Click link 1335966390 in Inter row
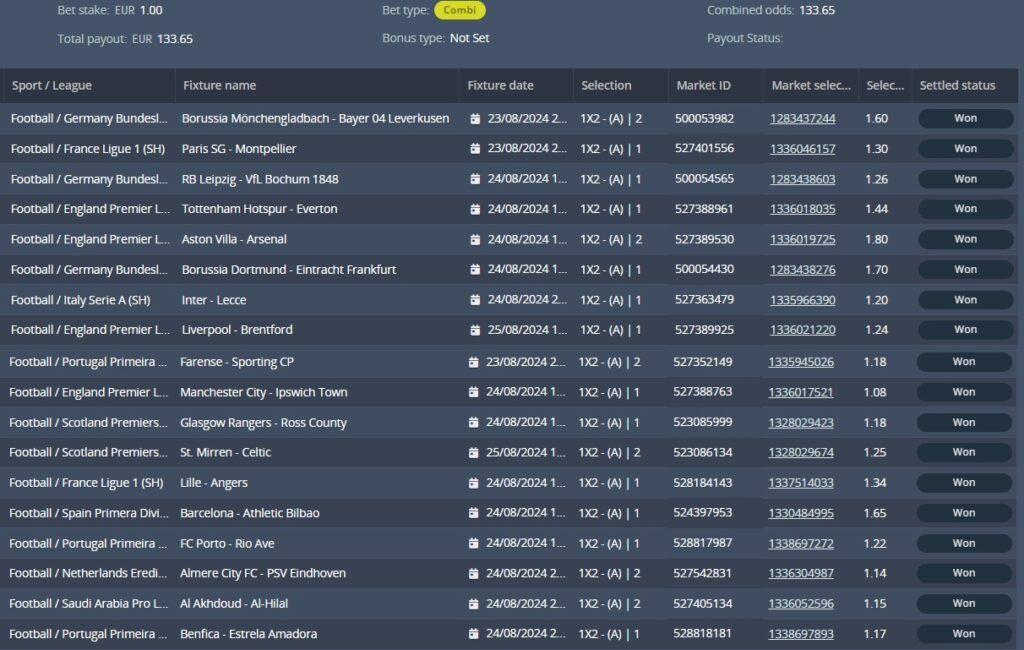Screen dimensions: 1024x650 (803, 301)
